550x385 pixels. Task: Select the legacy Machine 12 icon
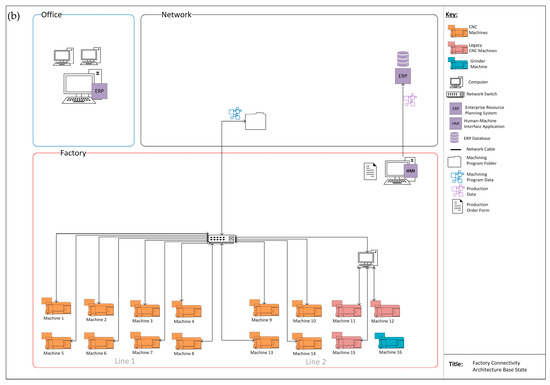(385, 309)
